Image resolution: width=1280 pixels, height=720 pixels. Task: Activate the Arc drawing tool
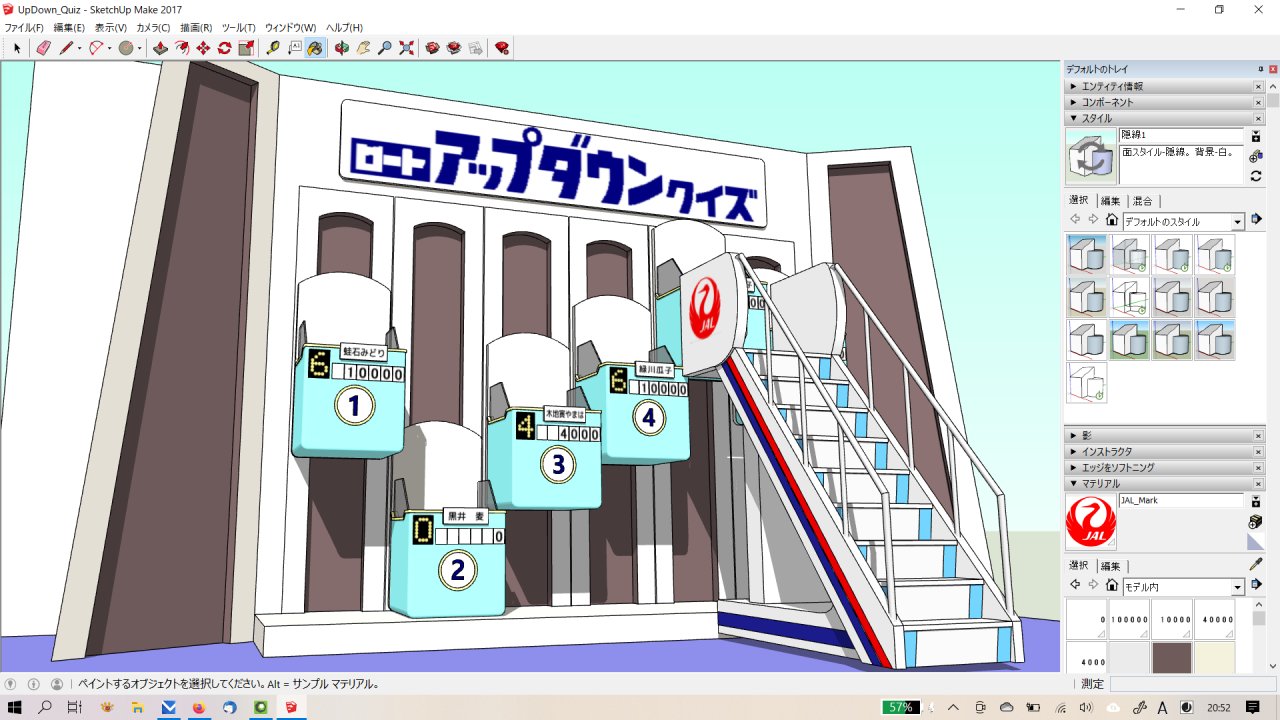[x=95, y=47]
